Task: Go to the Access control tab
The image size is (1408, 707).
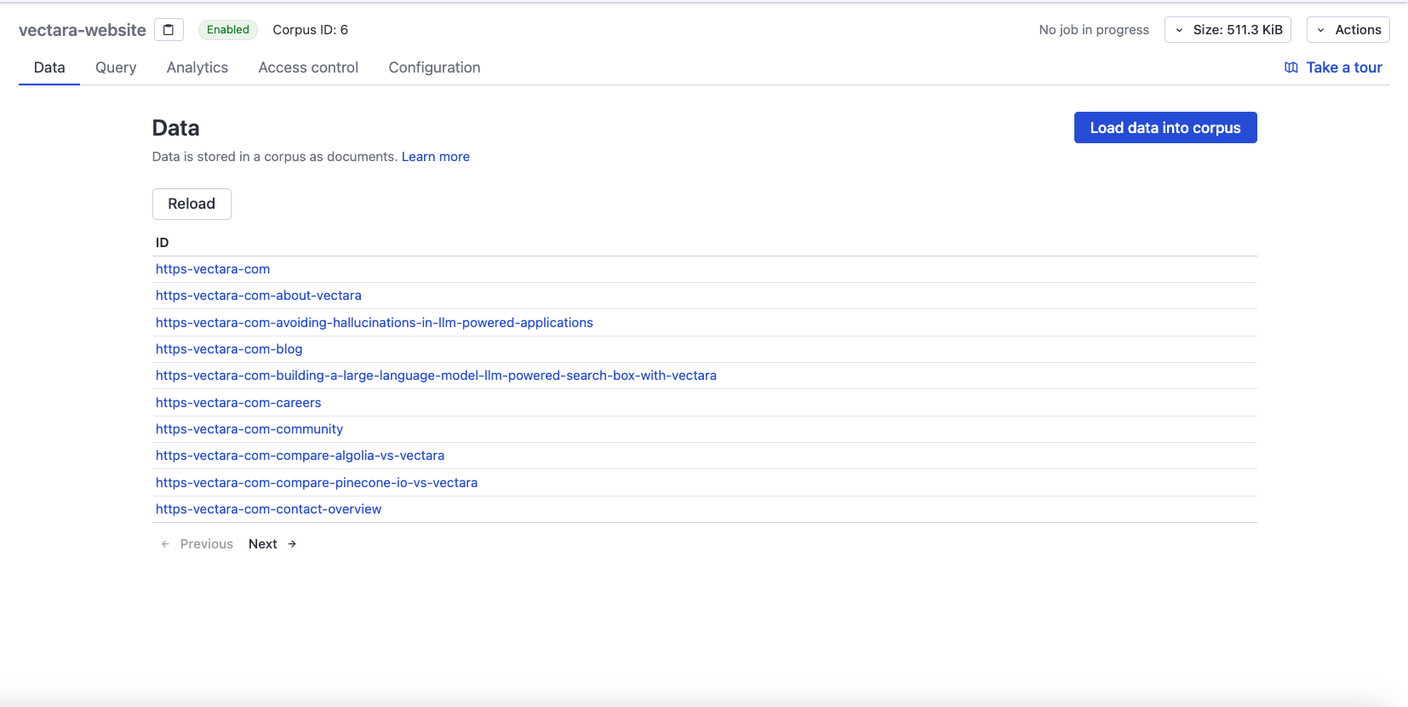Action: (x=308, y=68)
